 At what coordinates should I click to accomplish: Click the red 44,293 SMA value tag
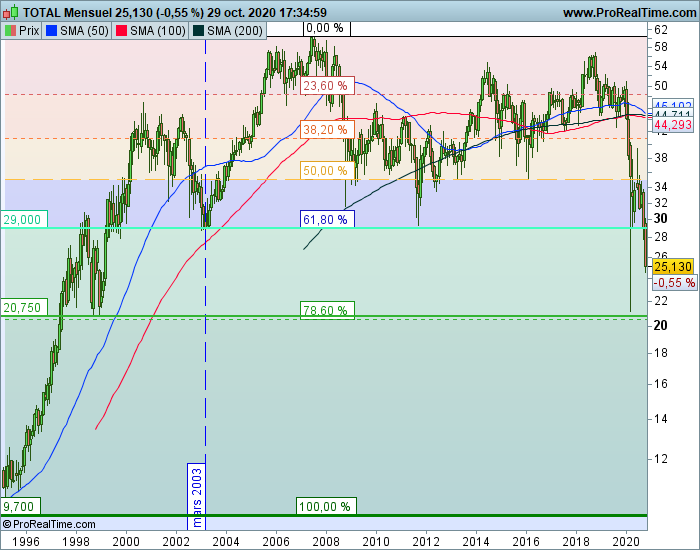(673, 125)
